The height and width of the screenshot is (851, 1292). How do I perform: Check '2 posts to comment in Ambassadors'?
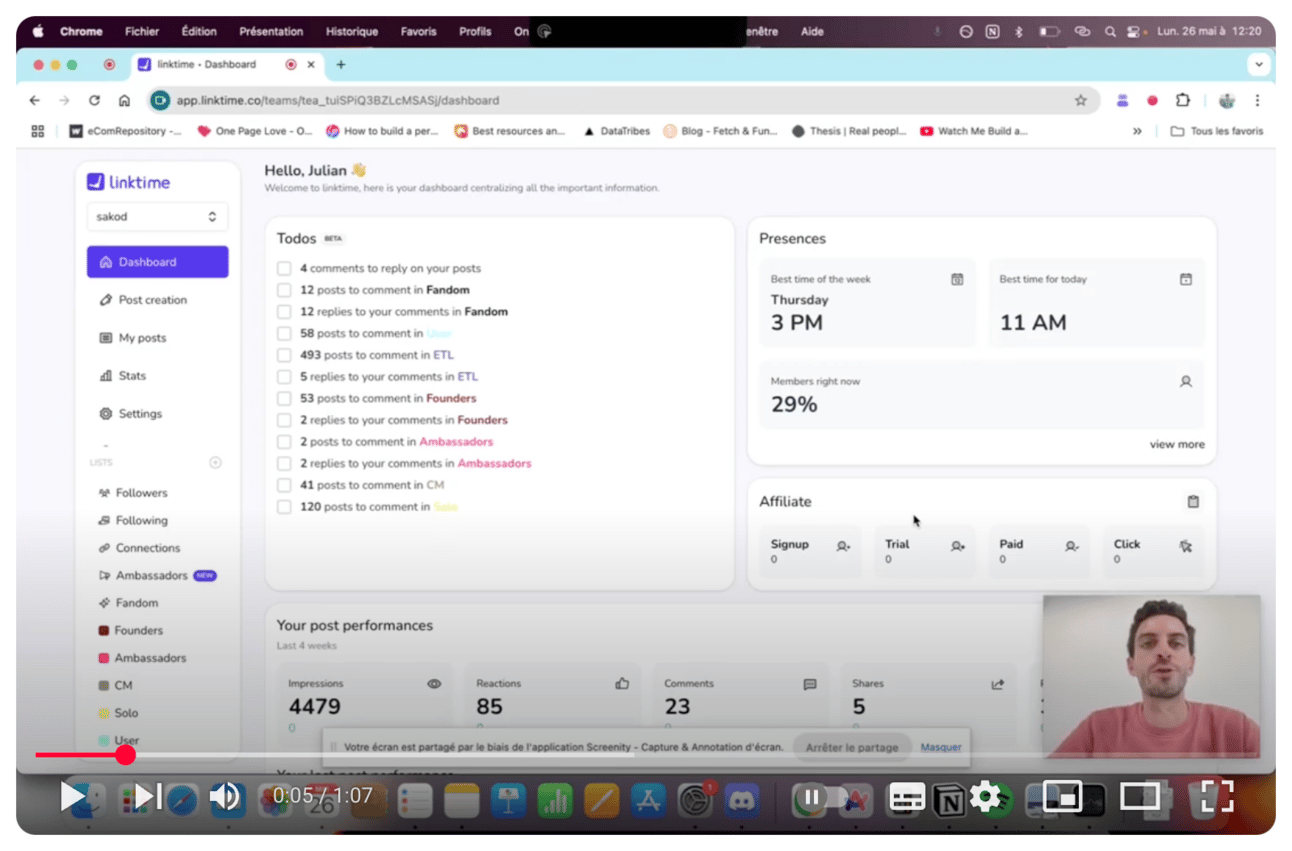click(284, 442)
